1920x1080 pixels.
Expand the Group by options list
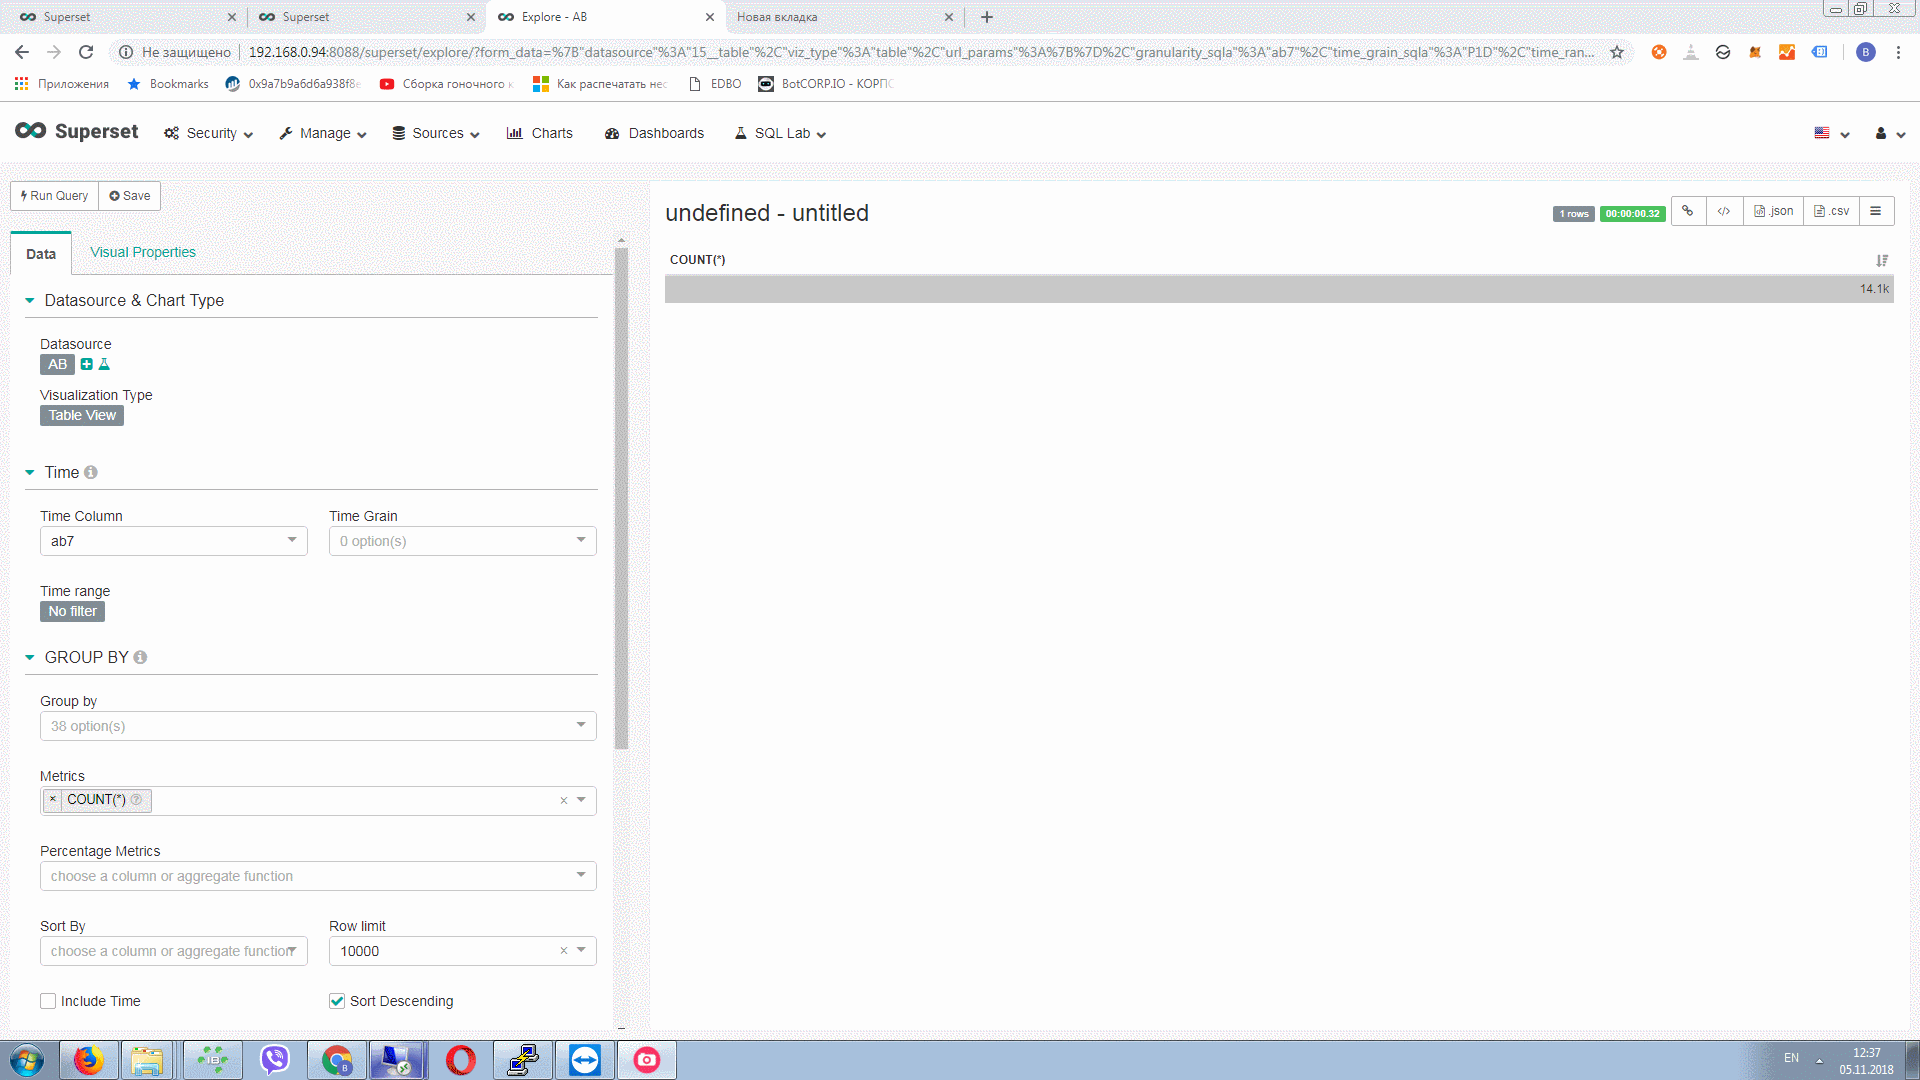(317, 725)
